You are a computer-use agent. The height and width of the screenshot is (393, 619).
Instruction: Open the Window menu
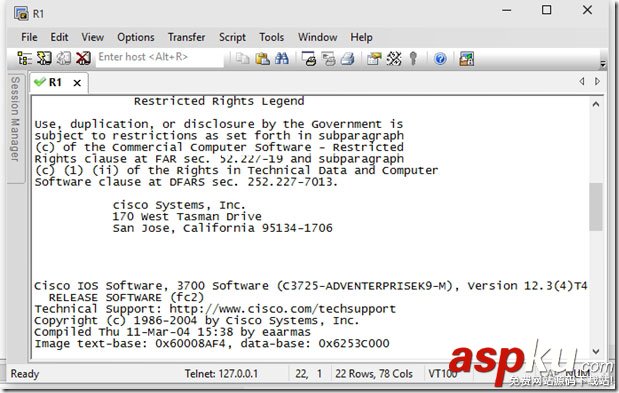point(317,37)
